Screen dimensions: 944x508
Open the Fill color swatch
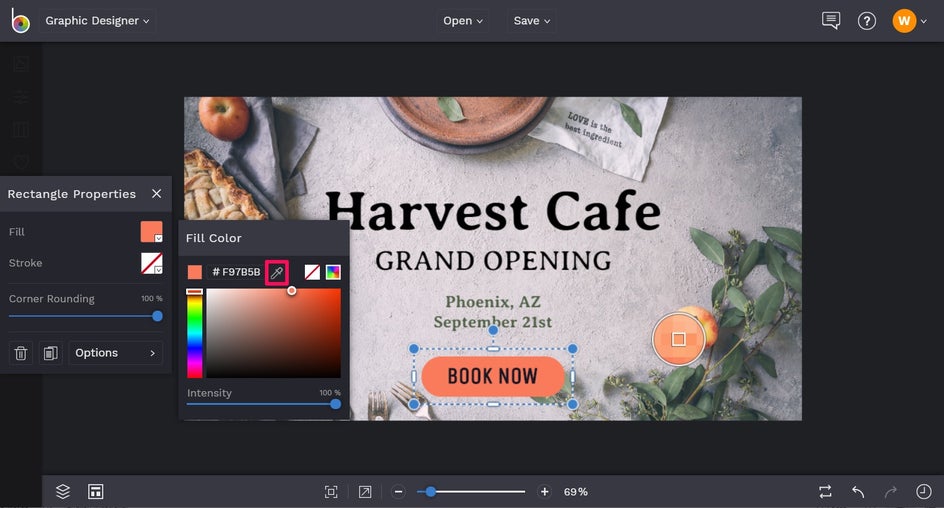(152, 232)
